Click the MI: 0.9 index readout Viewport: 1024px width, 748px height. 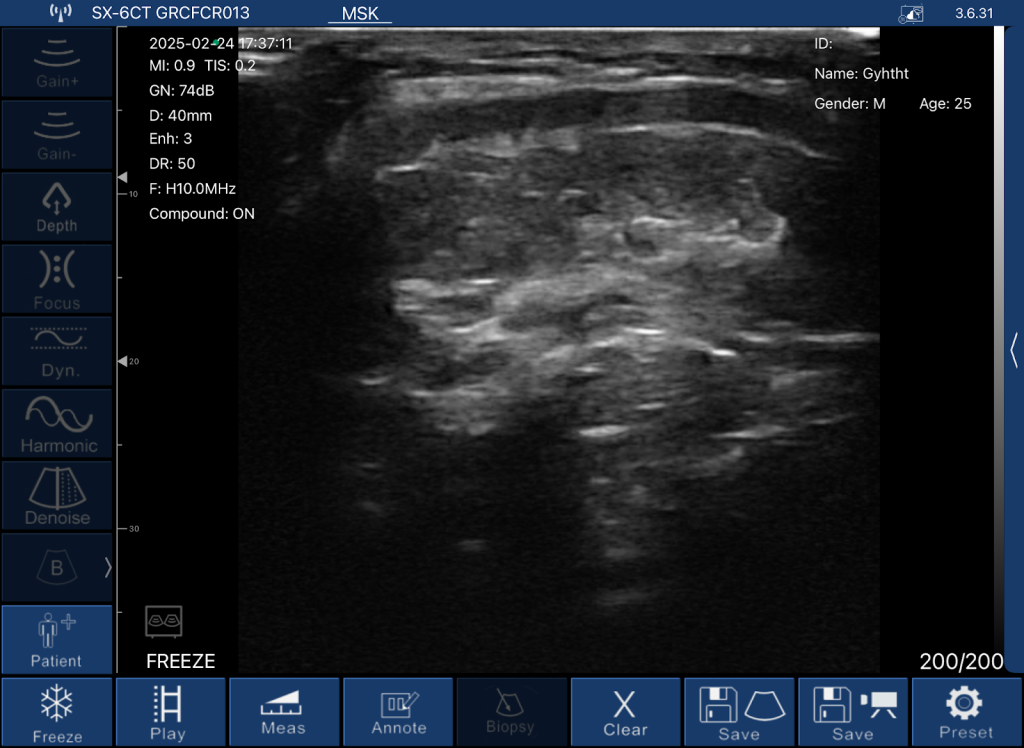(172, 65)
